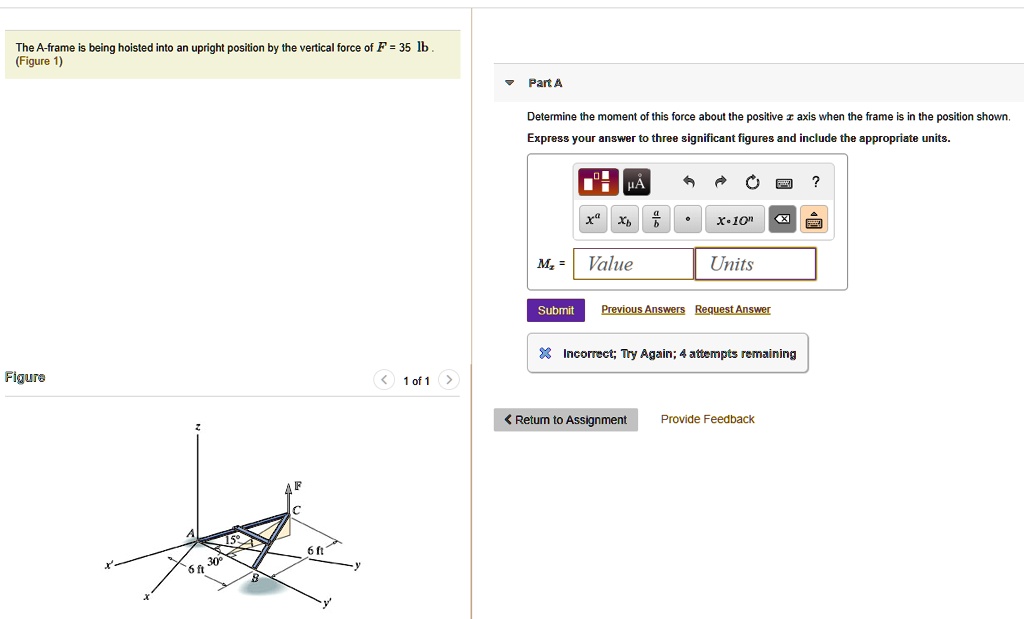Viewport: 1024px width, 619px height.
Task: Show keyboard shortcuts icon
Action: point(784,182)
